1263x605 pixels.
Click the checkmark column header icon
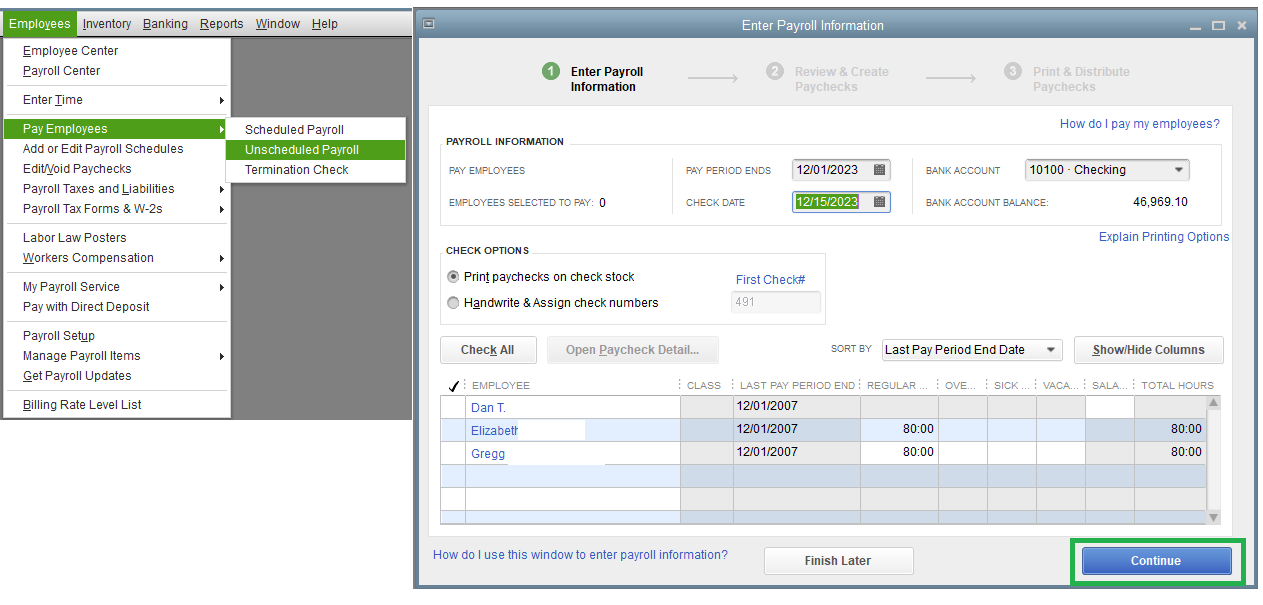[454, 386]
